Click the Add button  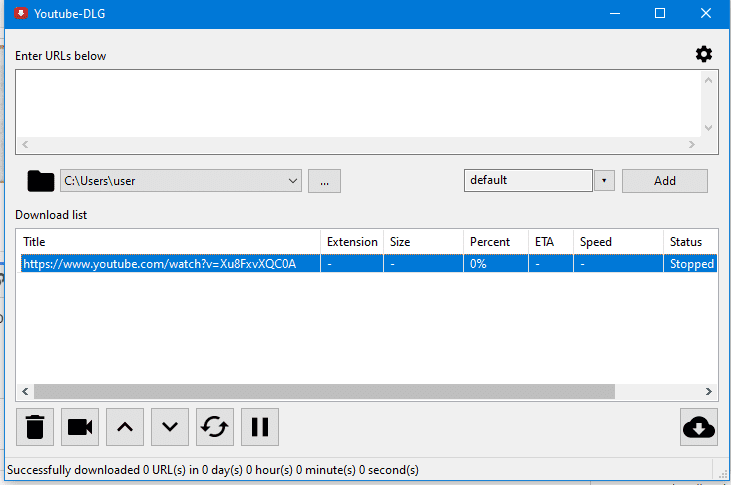tap(665, 181)
